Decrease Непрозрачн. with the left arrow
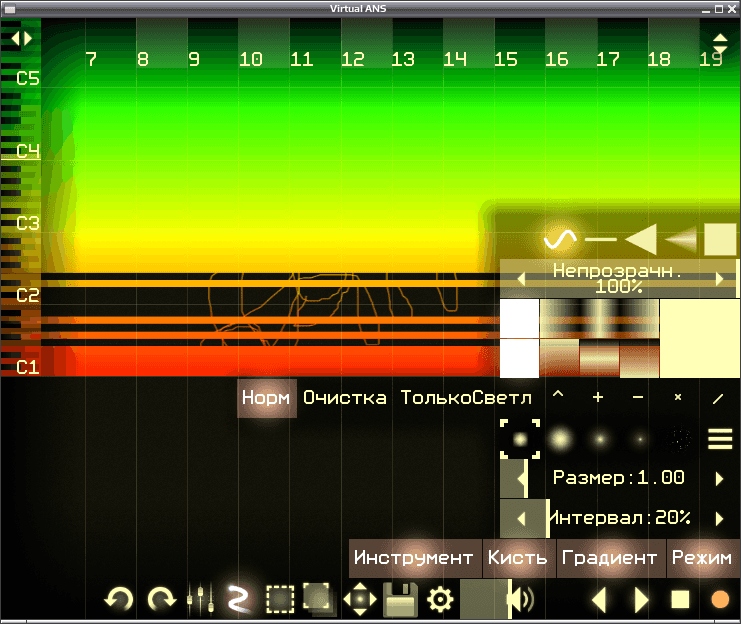The image size is (741, 624). coord(521,279)
